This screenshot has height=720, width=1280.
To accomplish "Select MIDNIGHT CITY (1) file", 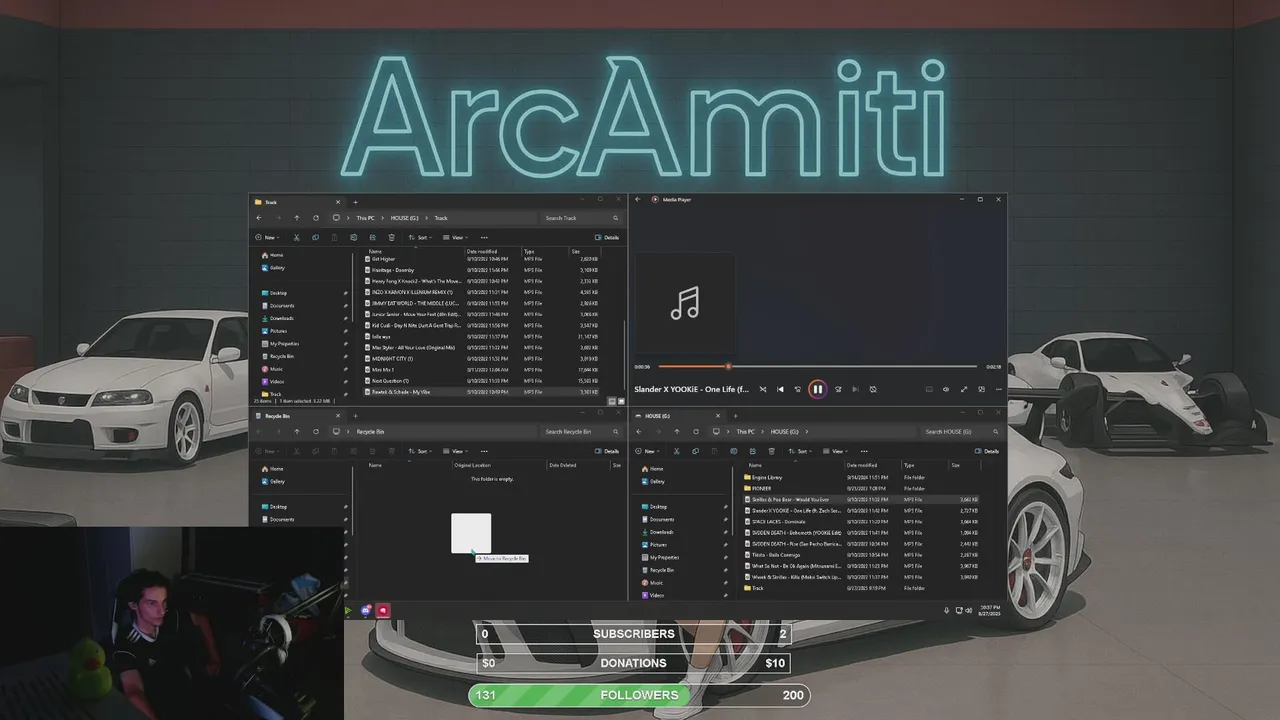I will (x=482, y=359).
